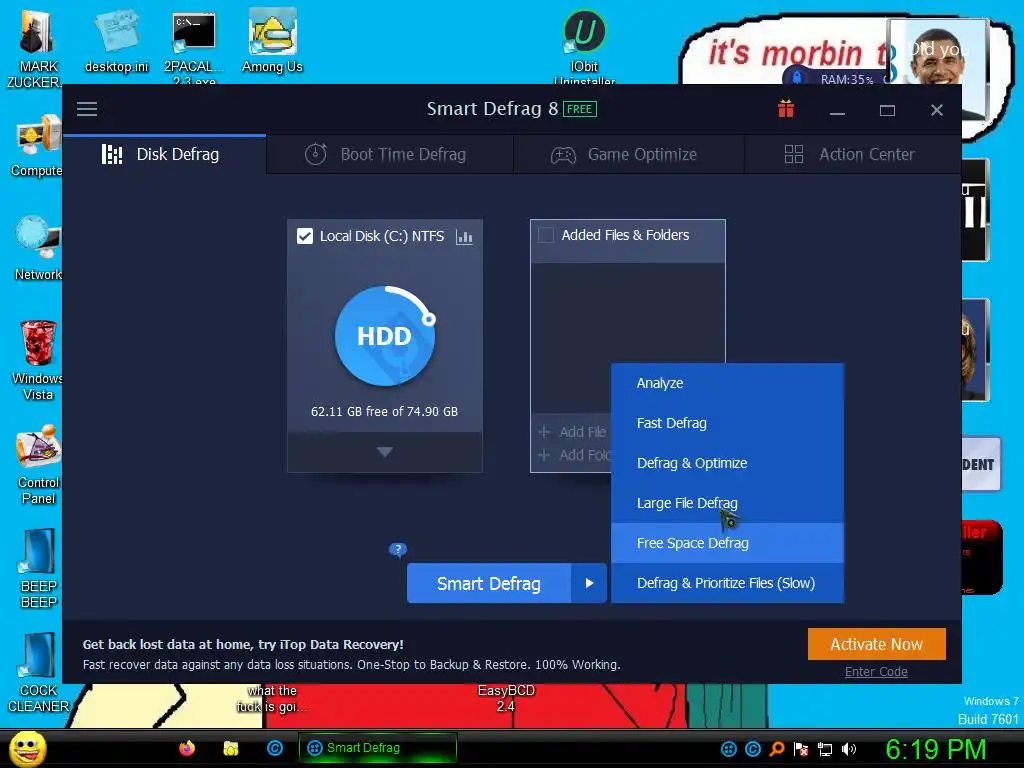
Task: Expand the Local Disk card down arrow
Action: pyautogui.click(x=385, y=452)
